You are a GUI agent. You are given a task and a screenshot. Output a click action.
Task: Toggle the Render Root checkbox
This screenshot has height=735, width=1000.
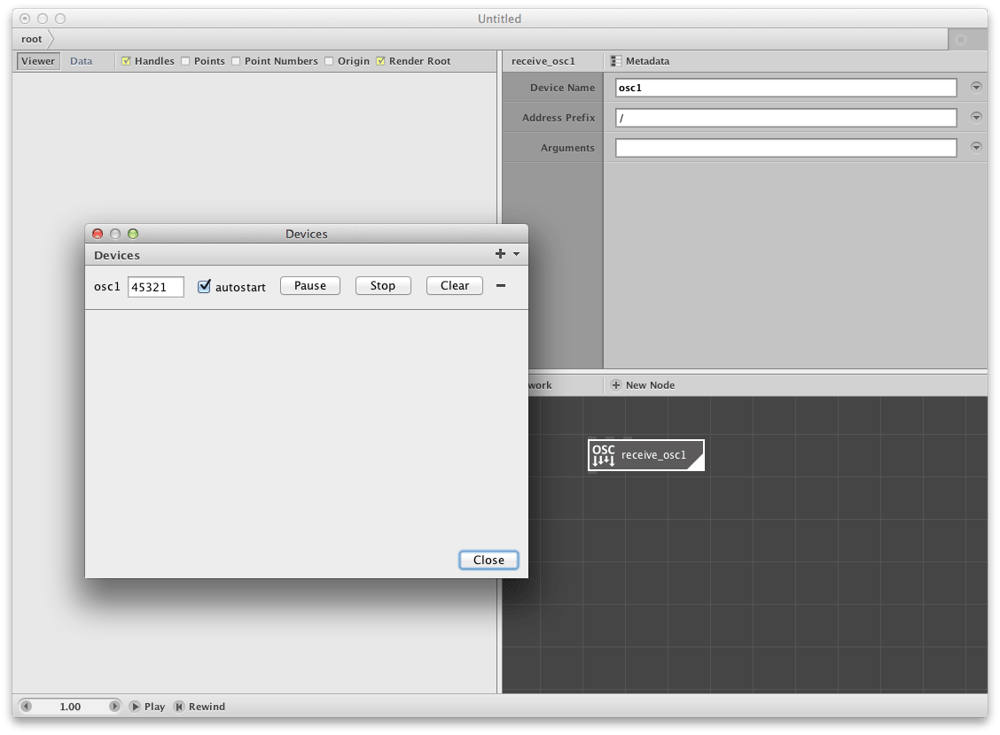tap(381, 61)
